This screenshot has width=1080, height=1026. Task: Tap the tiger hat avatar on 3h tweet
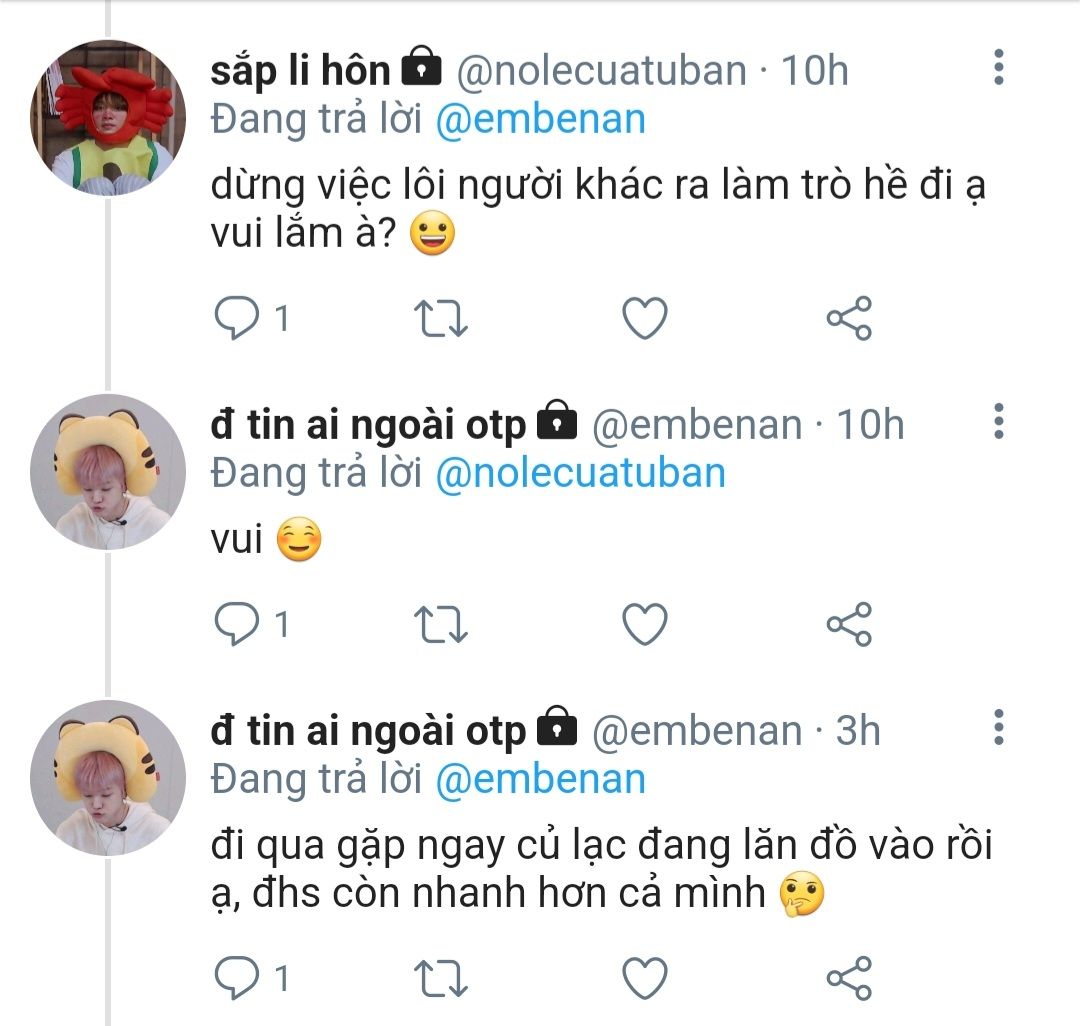click(x=108, y=777)
